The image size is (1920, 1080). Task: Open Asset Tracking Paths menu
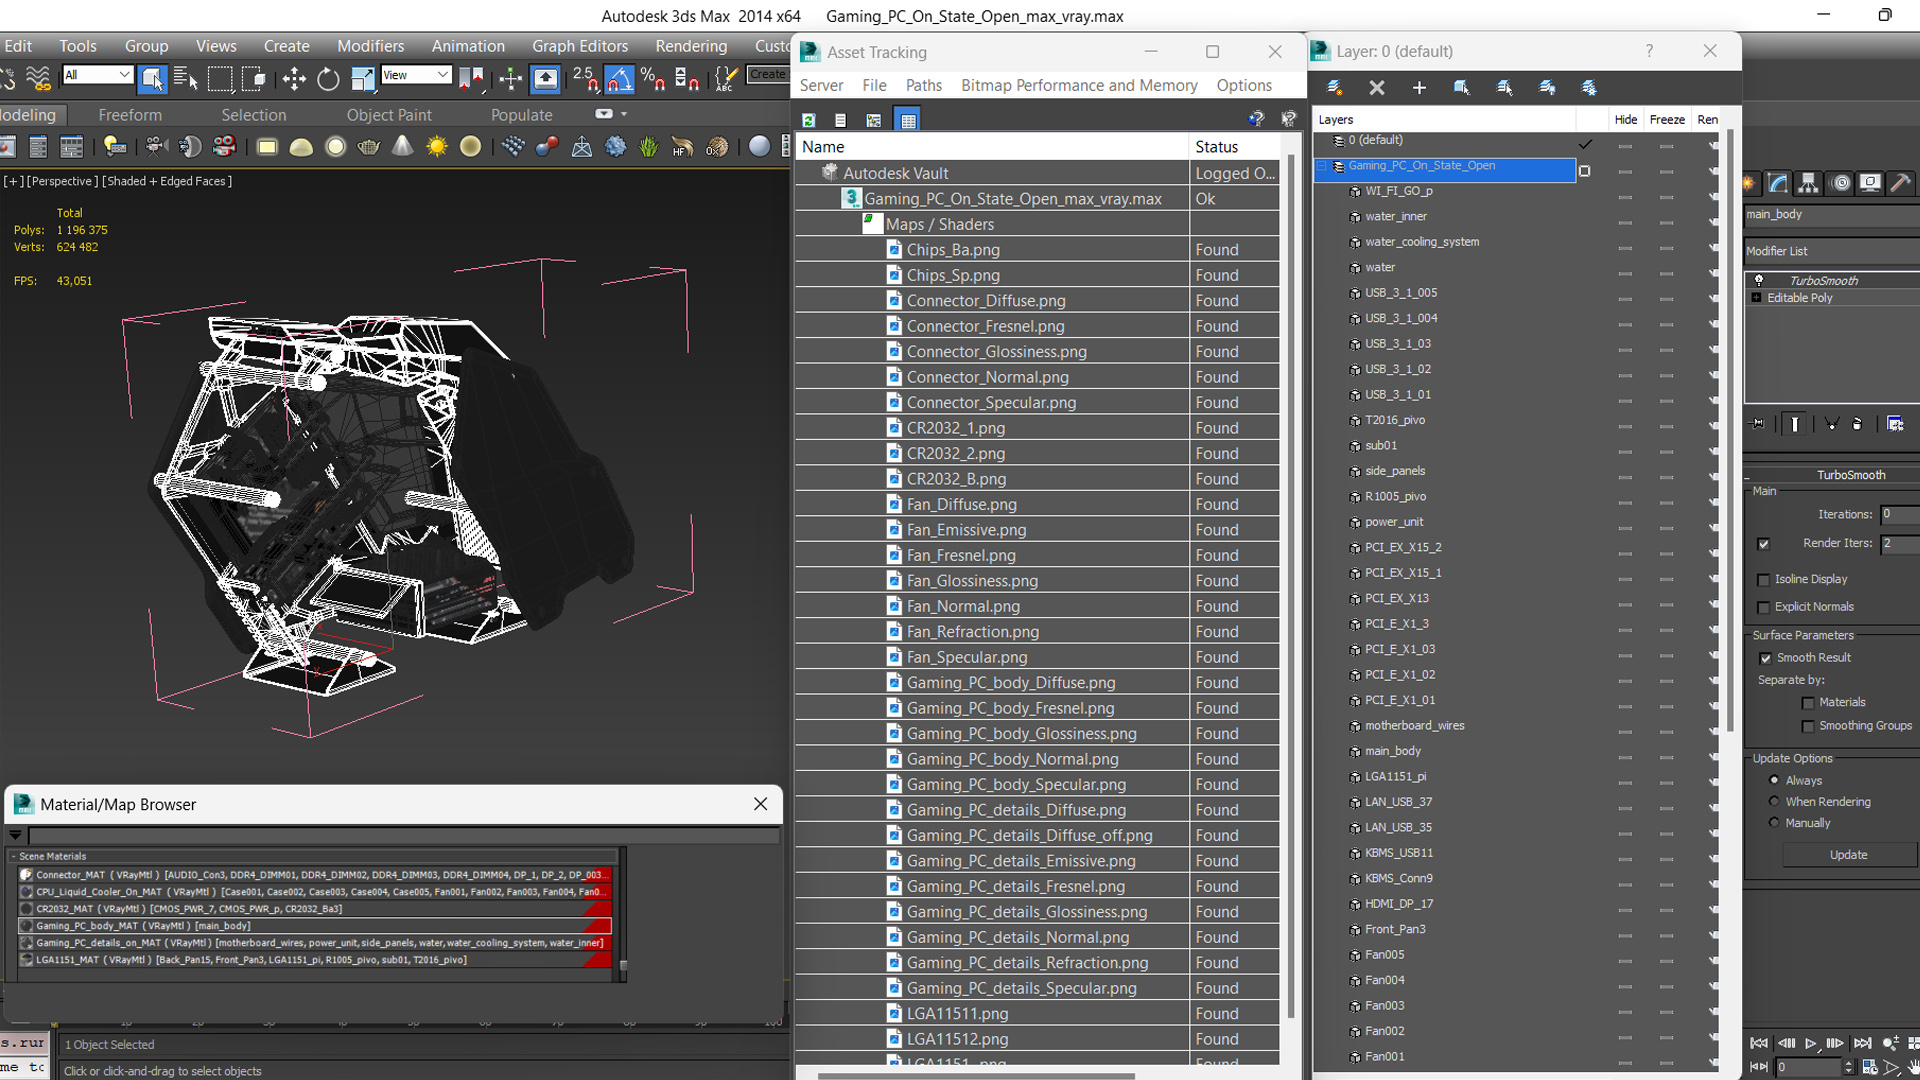coord(923,86)
